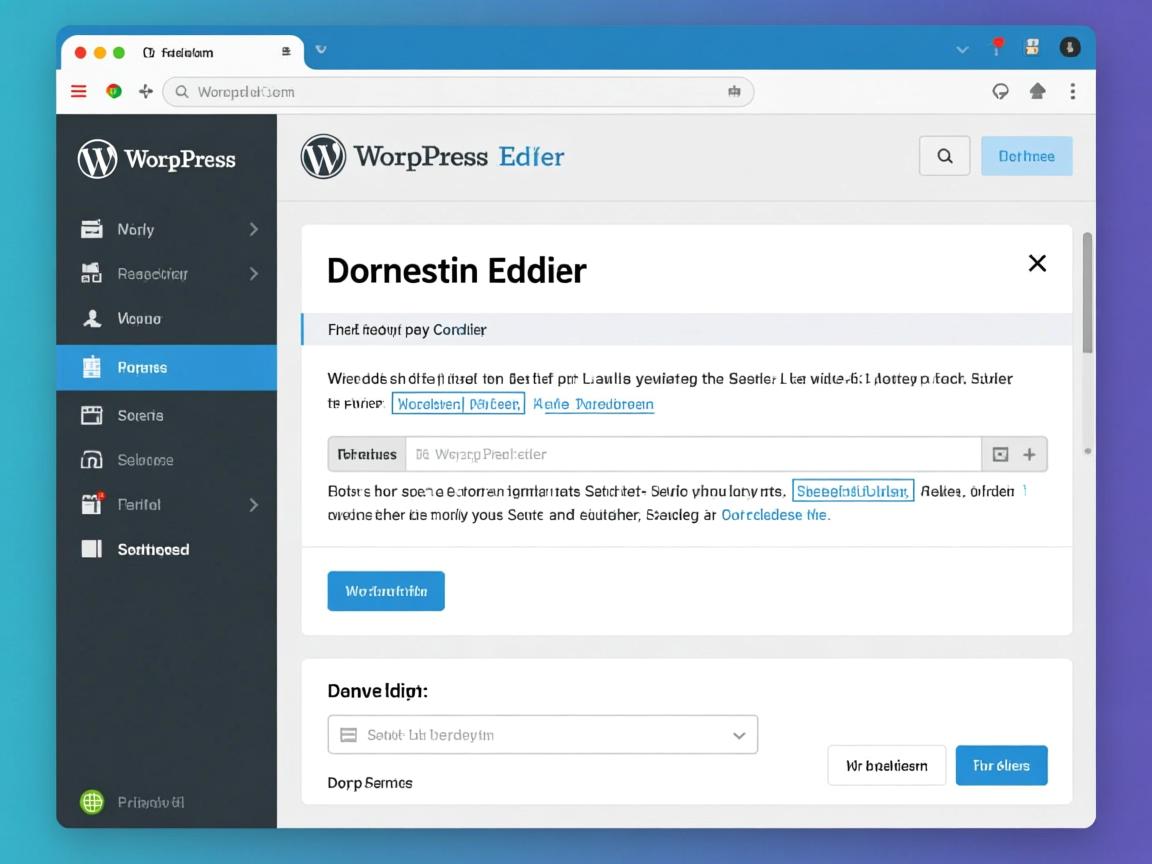Click the speech bubble icon in browser toolbar
This screenshot has width=1152, height=864.
coord(1000,91)
